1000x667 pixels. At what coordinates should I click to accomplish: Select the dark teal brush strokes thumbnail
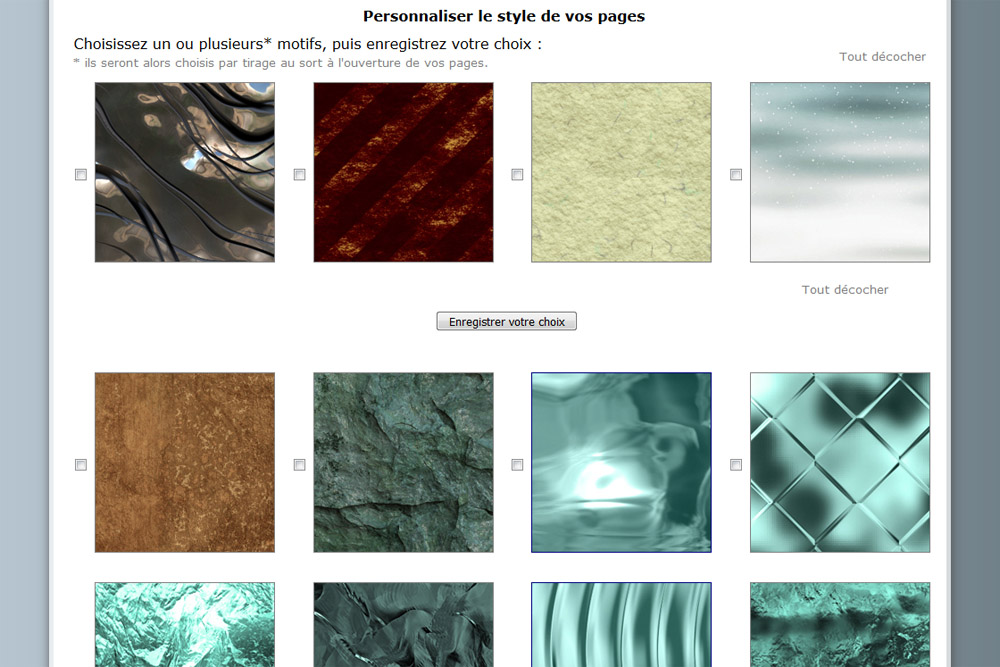pyautogui.click(x=403, y=624)
